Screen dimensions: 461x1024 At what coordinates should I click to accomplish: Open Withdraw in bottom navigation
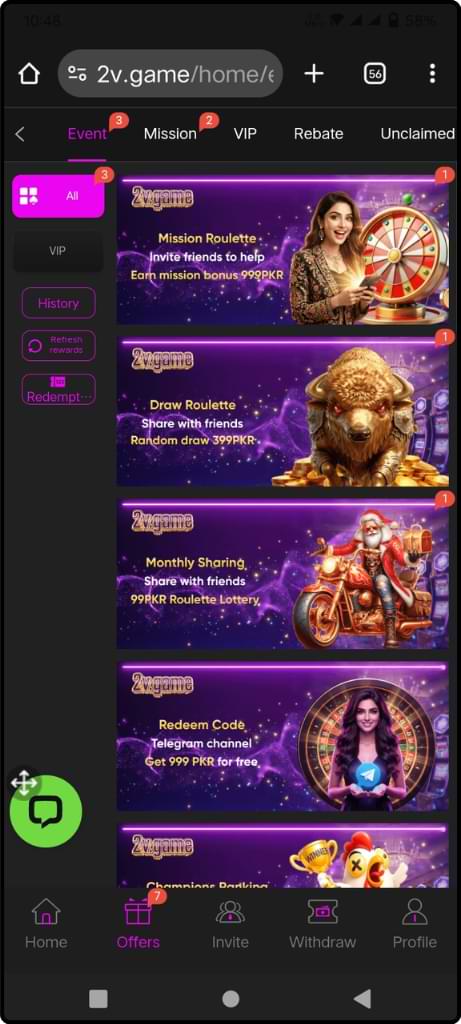(323, 923)
